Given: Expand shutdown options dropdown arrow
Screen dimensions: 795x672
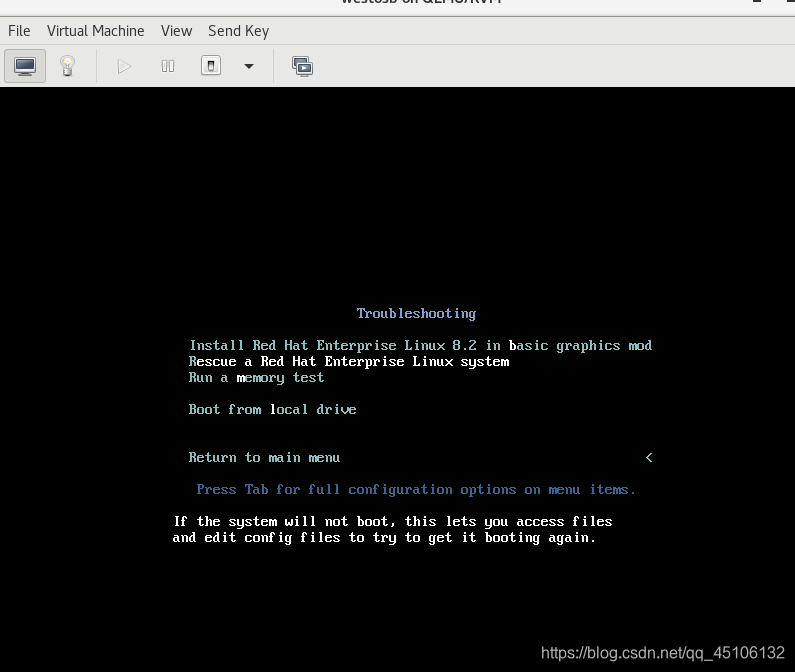Looking at the screenshot, I should 249,66.
